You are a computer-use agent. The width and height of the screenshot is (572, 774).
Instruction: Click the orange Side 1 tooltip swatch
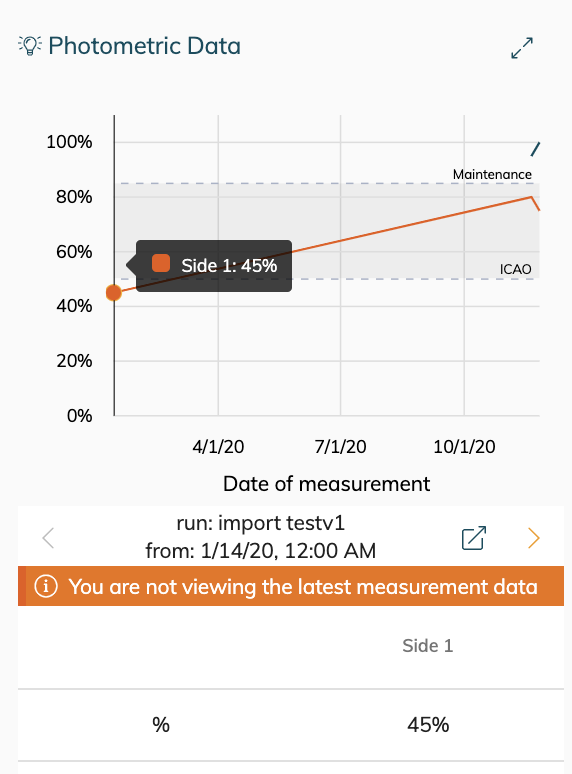point(161,264)
